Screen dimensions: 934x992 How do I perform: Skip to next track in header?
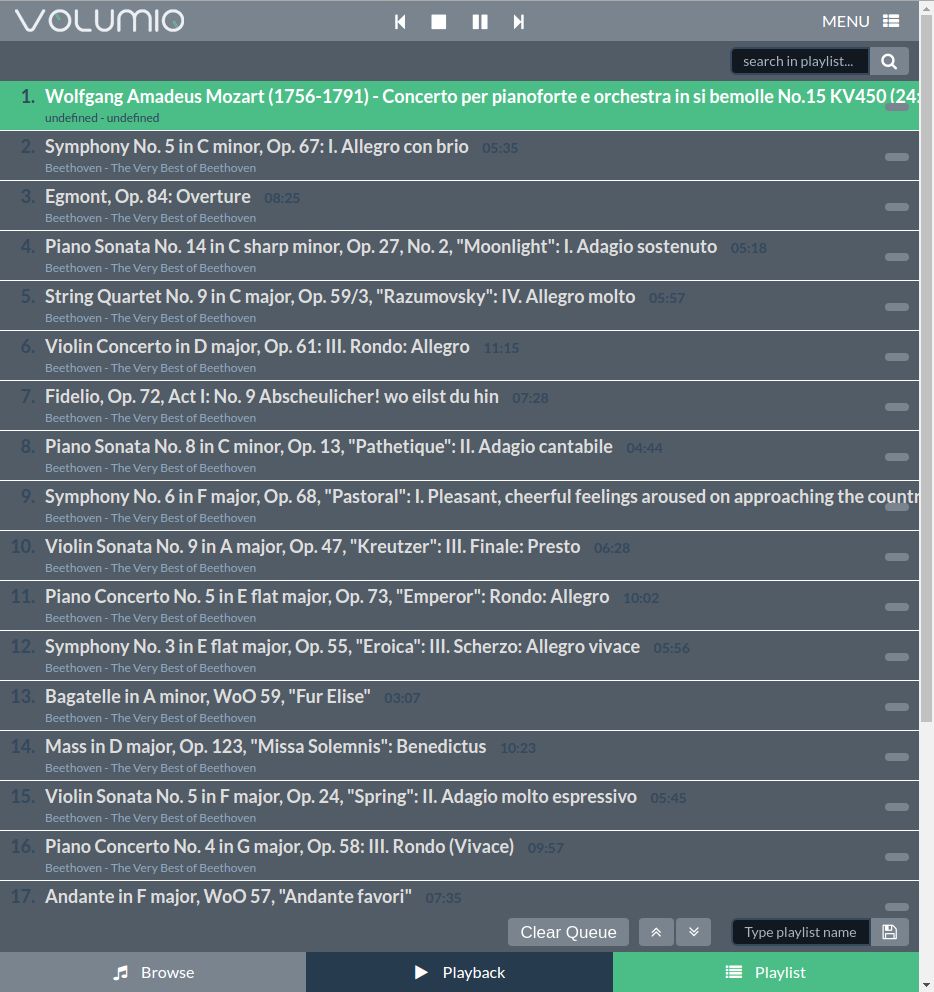tap(519, 22)
